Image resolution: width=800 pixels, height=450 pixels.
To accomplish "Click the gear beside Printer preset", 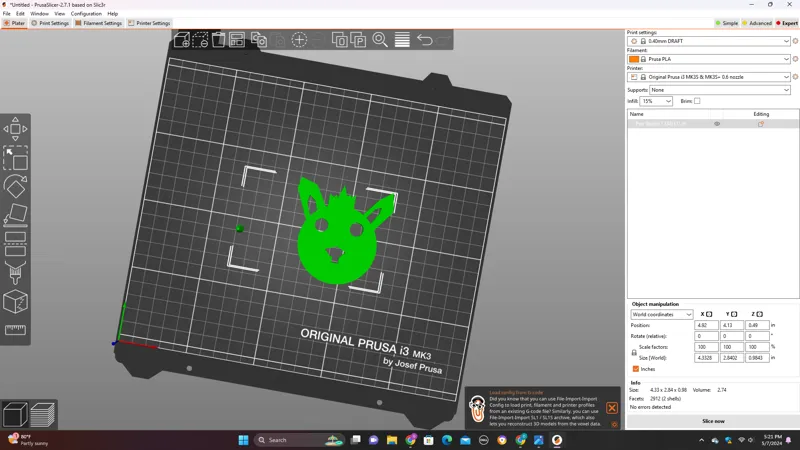I will tap(795, 77).
